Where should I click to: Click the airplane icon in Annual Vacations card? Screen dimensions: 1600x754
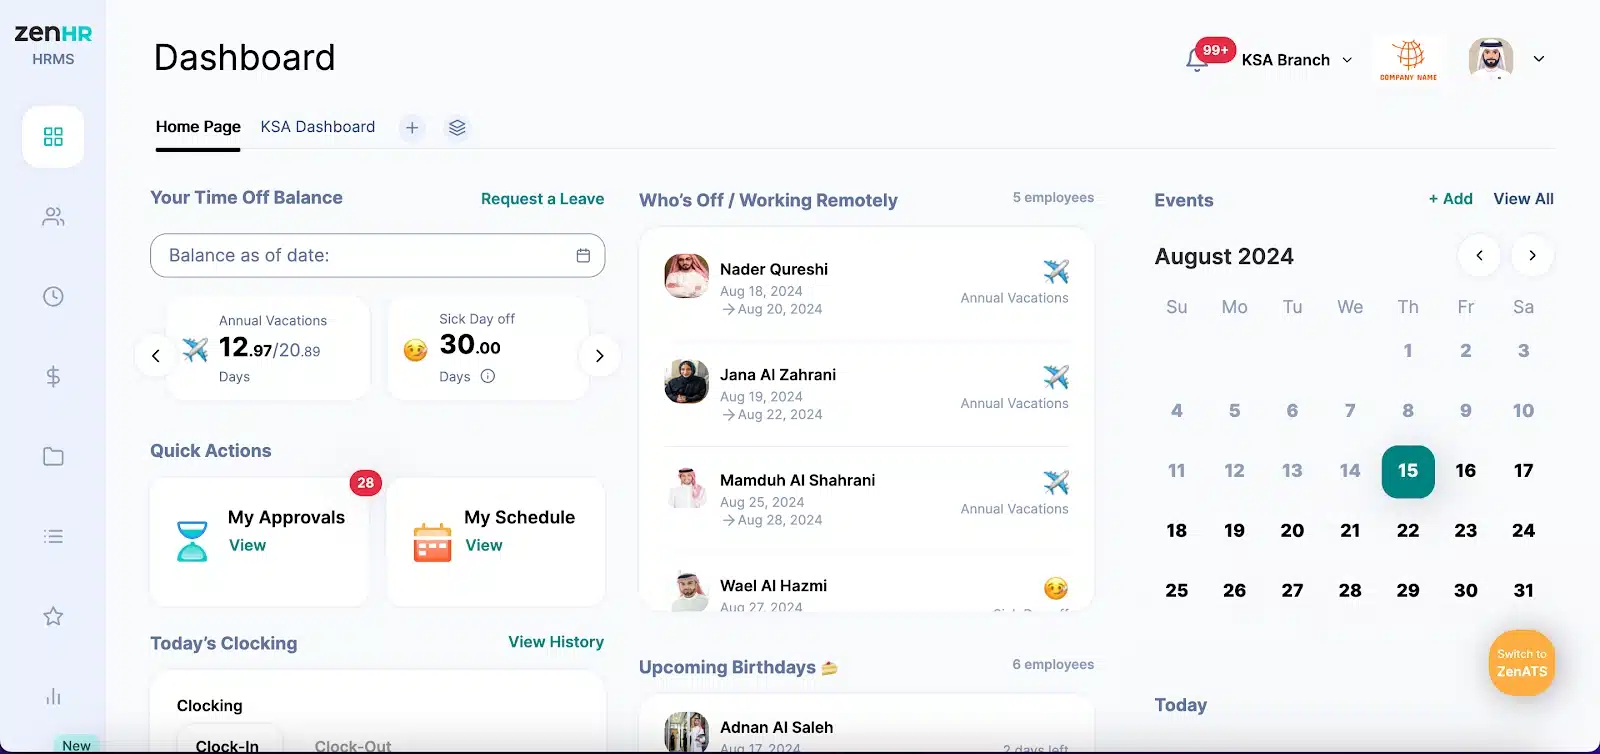pyautogui.click(x=195, y=349)
